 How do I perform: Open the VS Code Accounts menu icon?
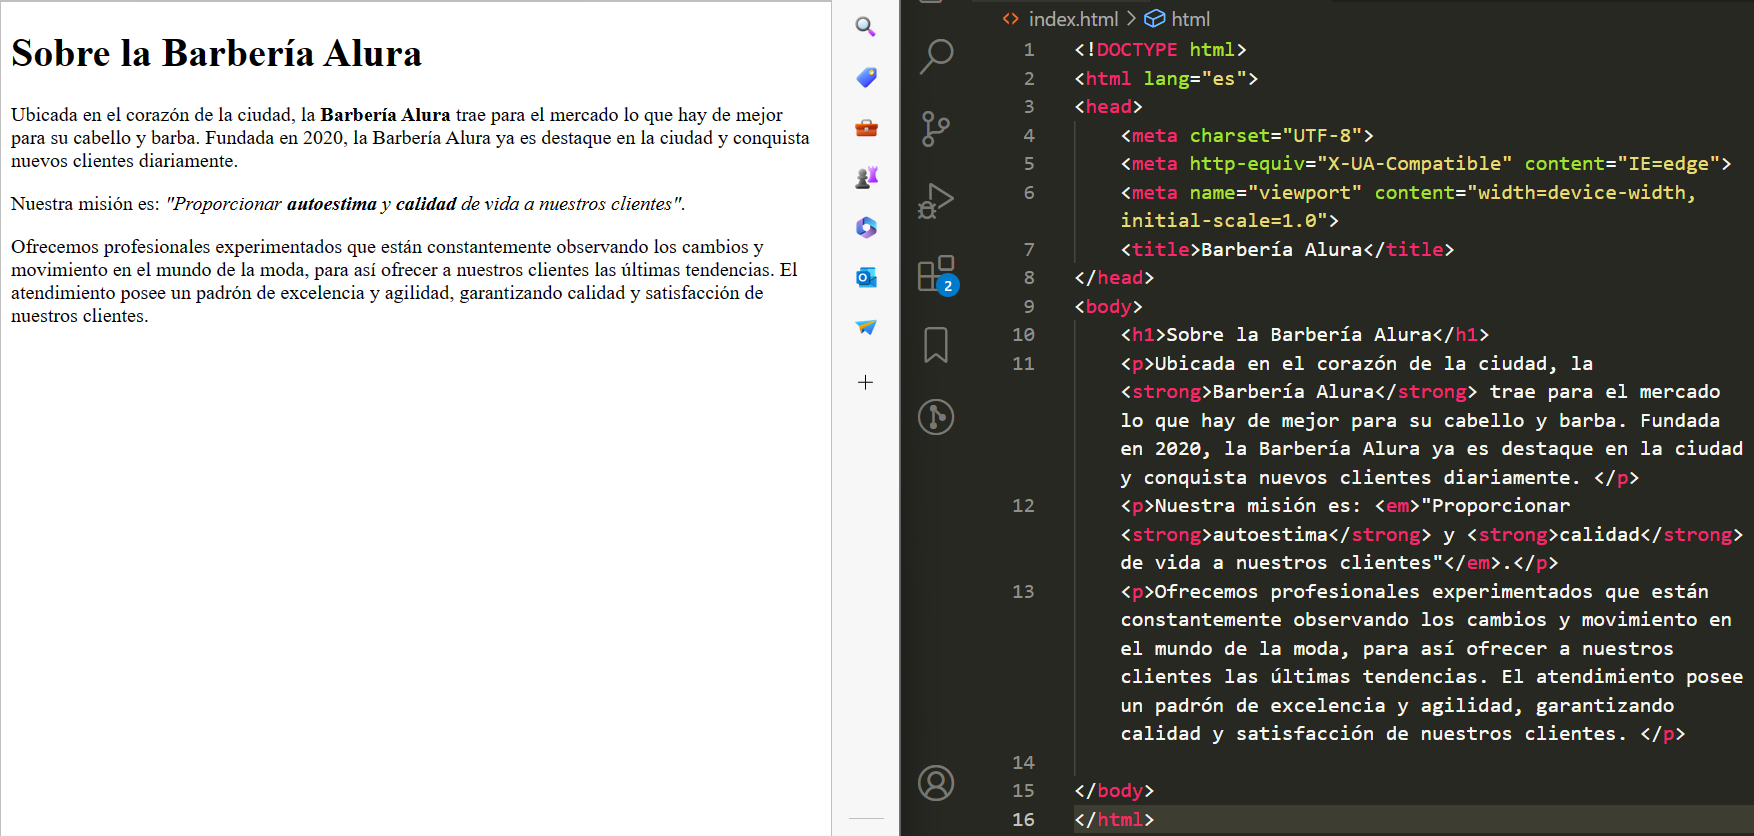tap(936, 783)
